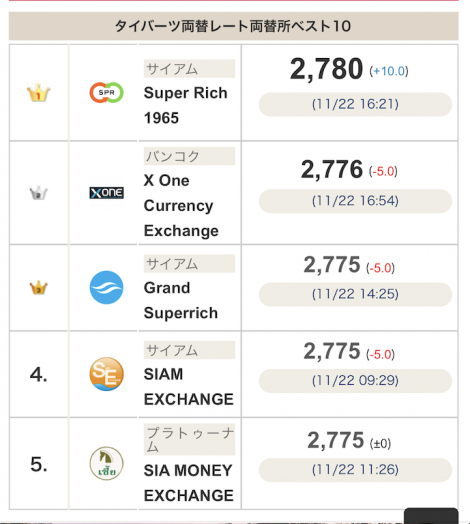The height and width of the screenshot is (524, 470).
Task: Click the 11/22 11:26 timestamp pill
Action: 355,470
